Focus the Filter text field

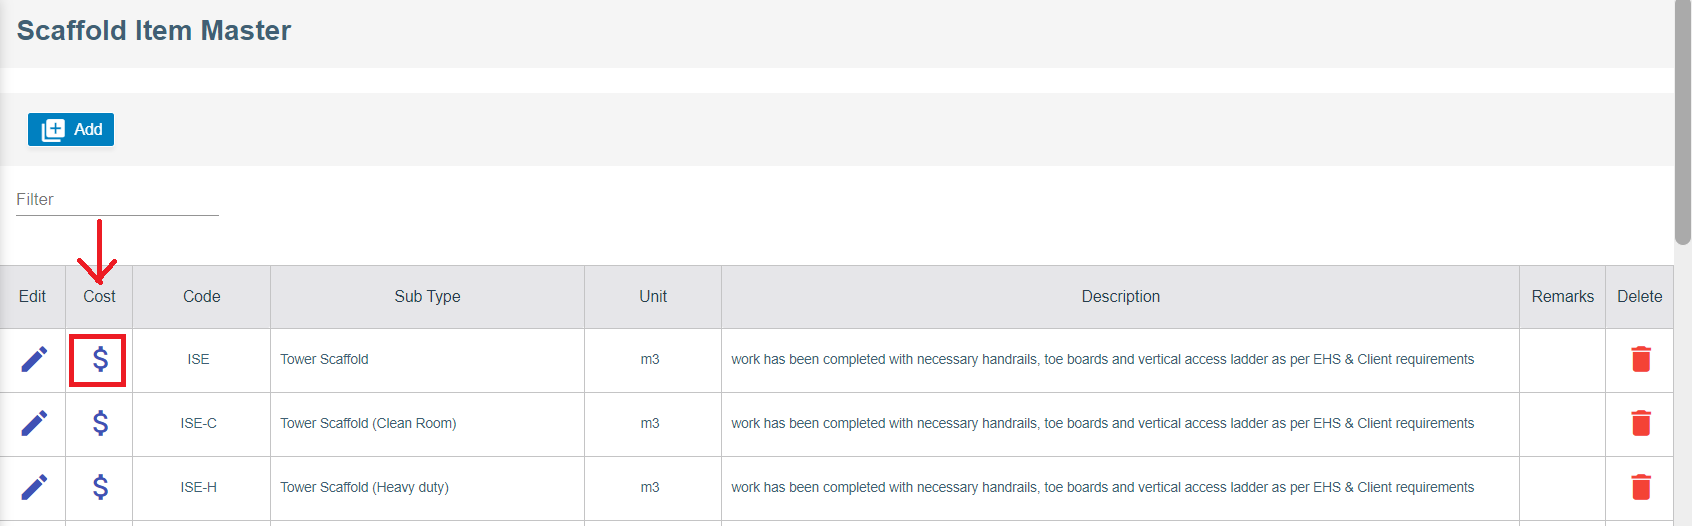[117, 200]
